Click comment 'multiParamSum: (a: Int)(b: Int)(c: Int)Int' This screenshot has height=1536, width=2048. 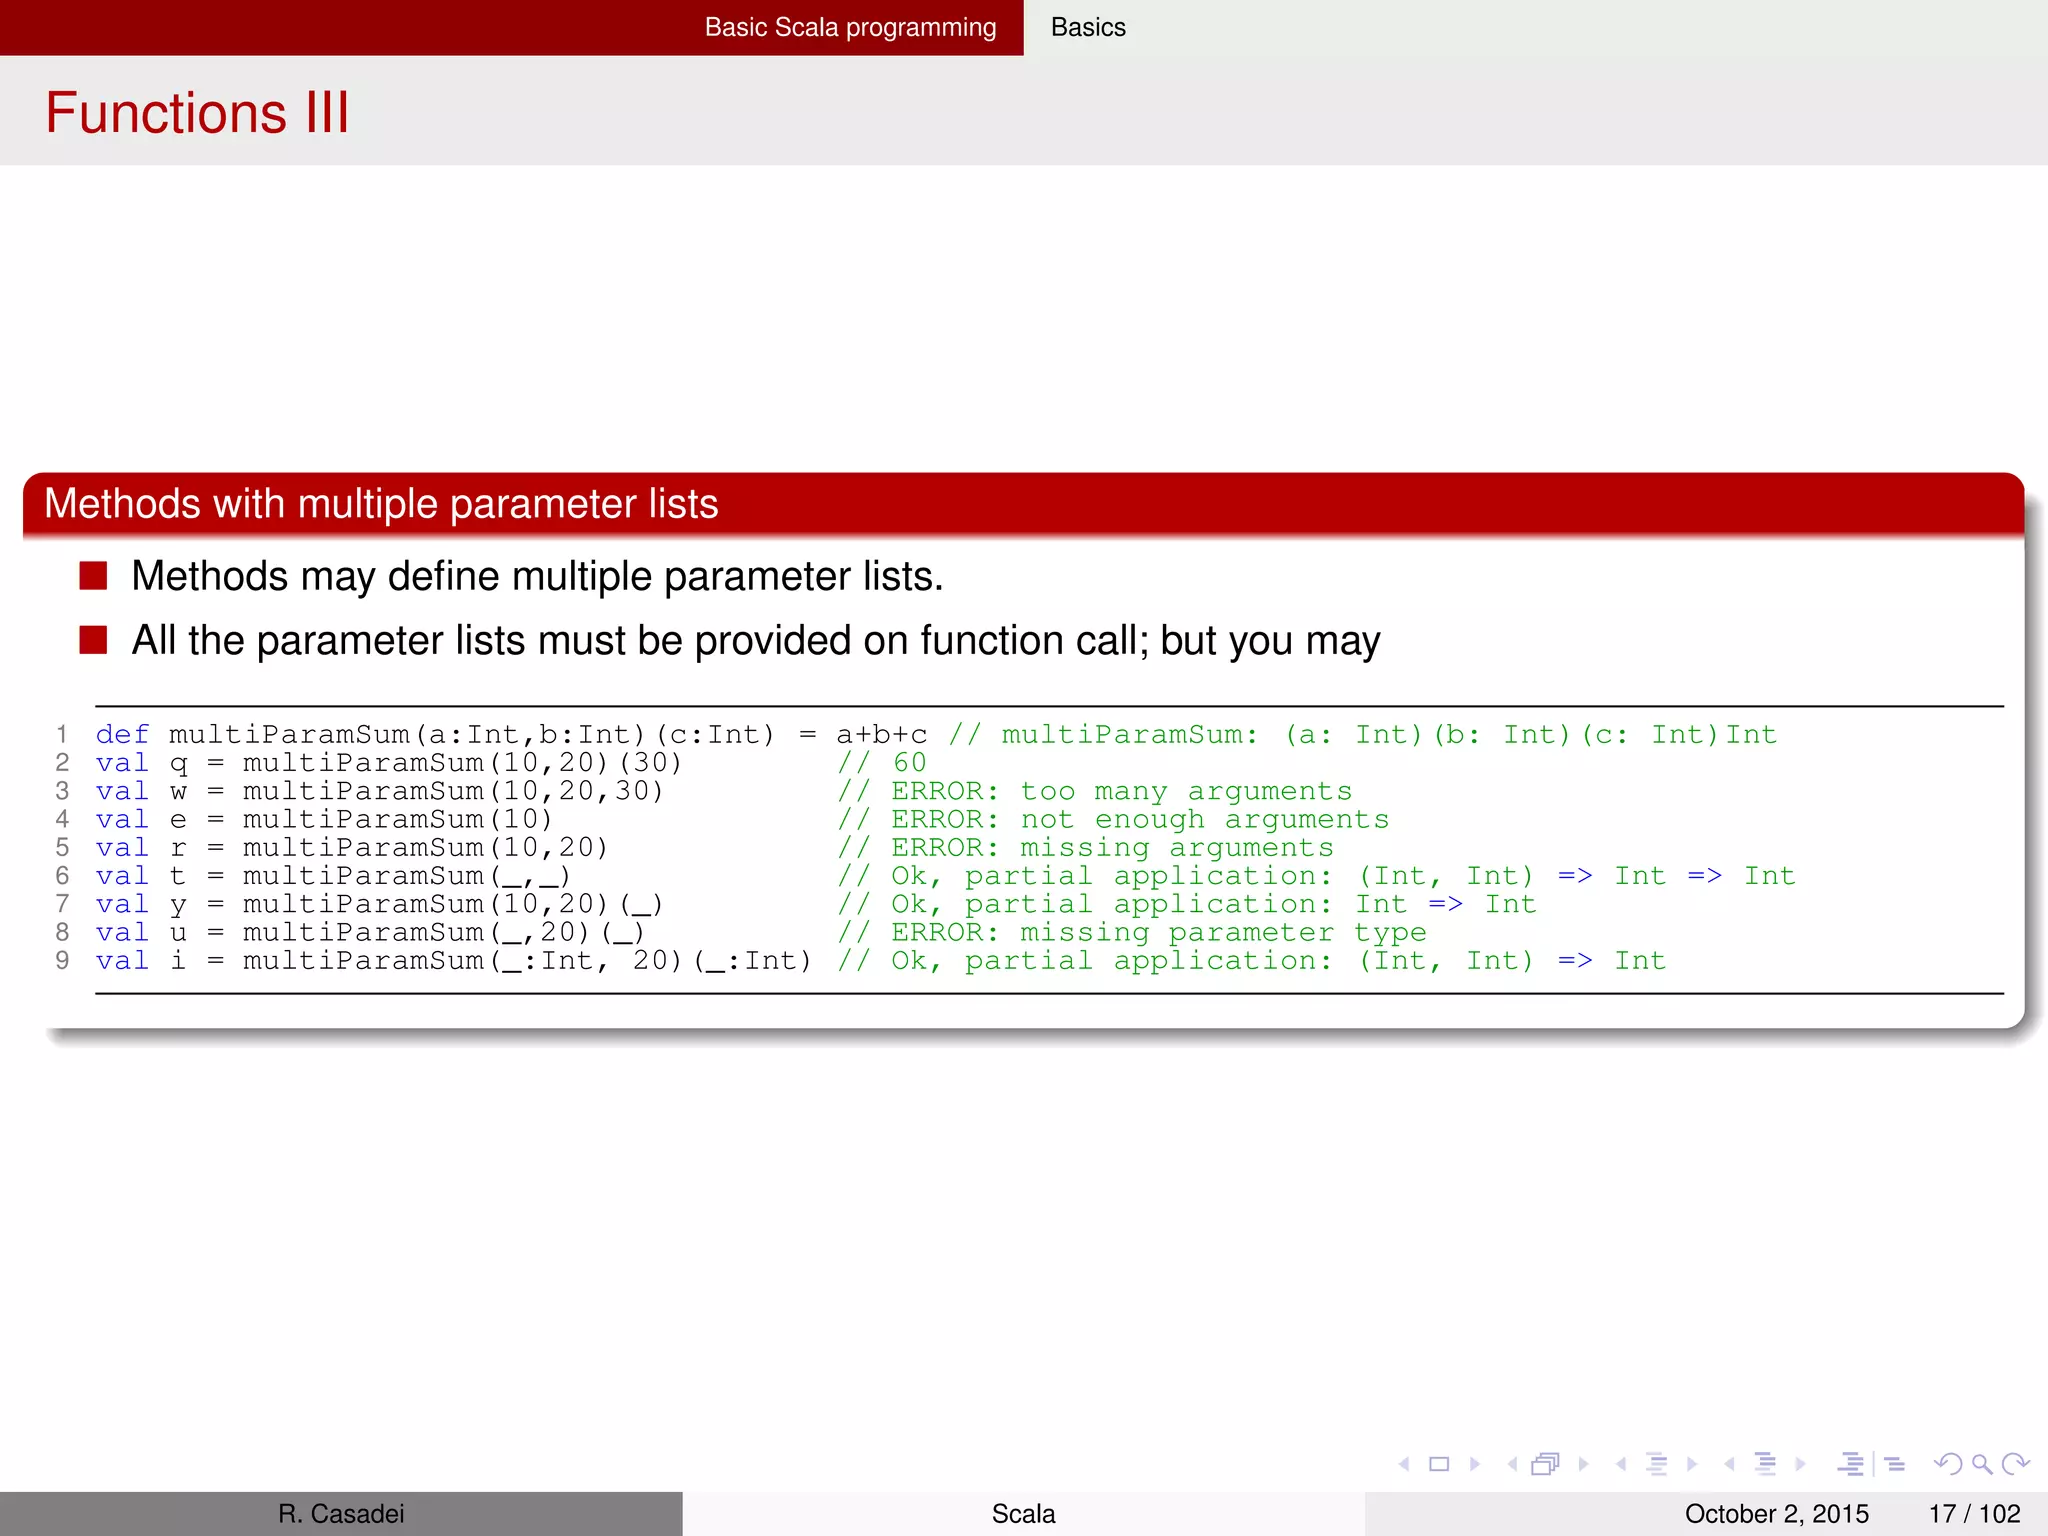coord(1389,735)
